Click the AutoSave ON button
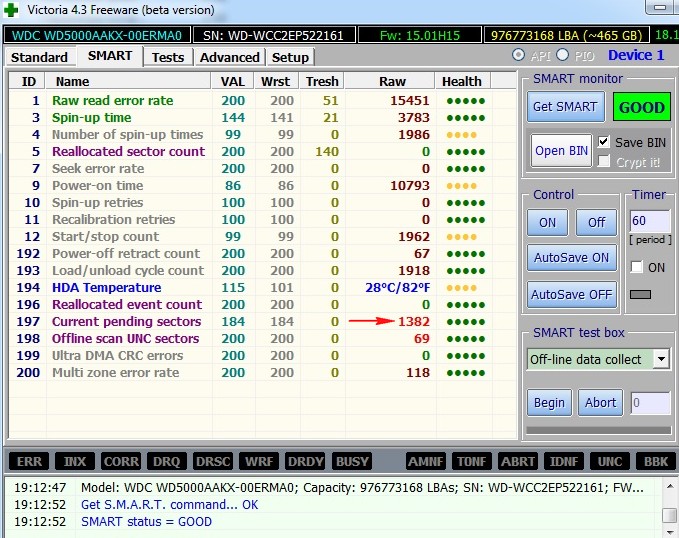 click(569, 257)
